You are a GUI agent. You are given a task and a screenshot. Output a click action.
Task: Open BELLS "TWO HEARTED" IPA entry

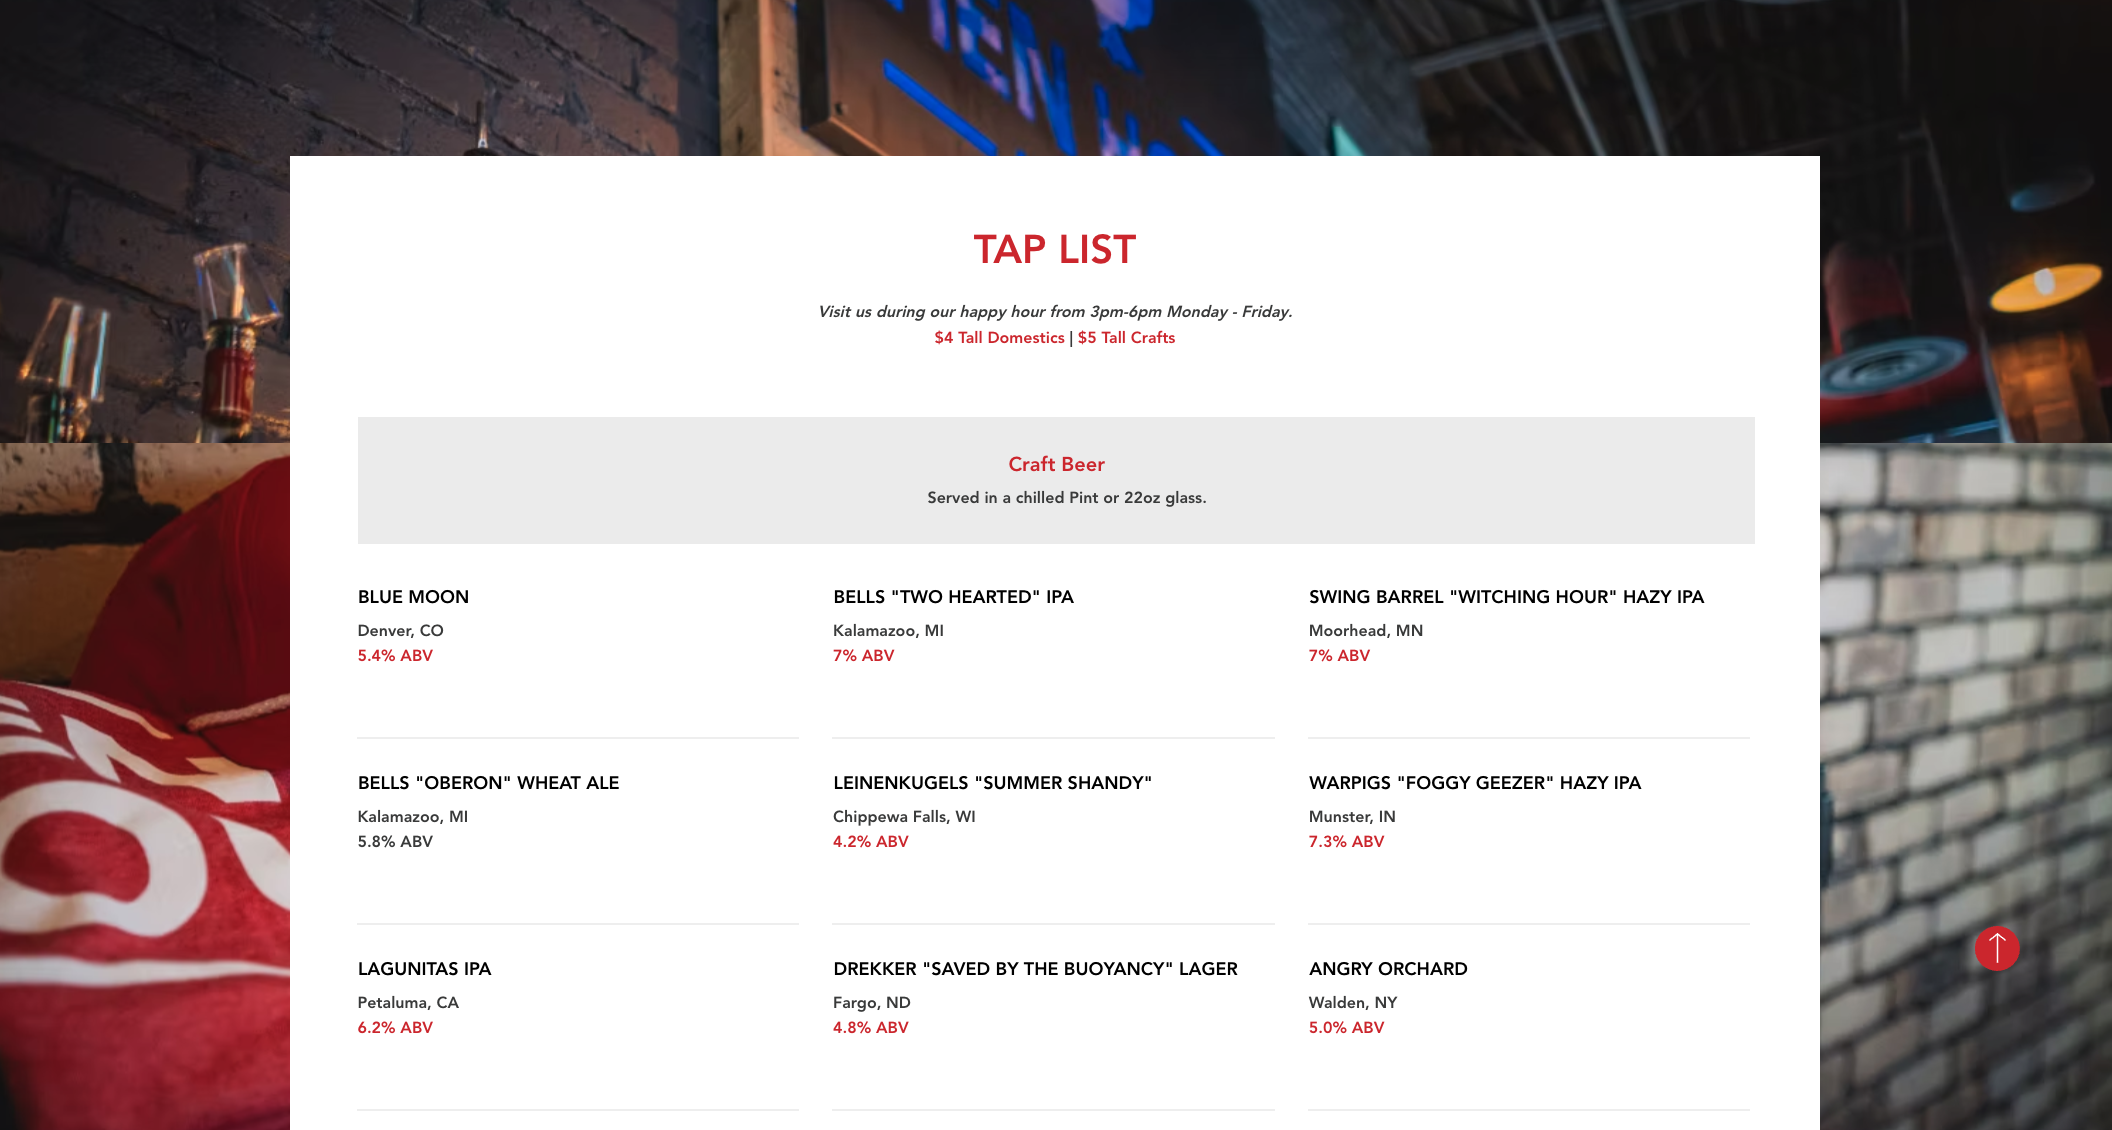(x=953, y=597)
